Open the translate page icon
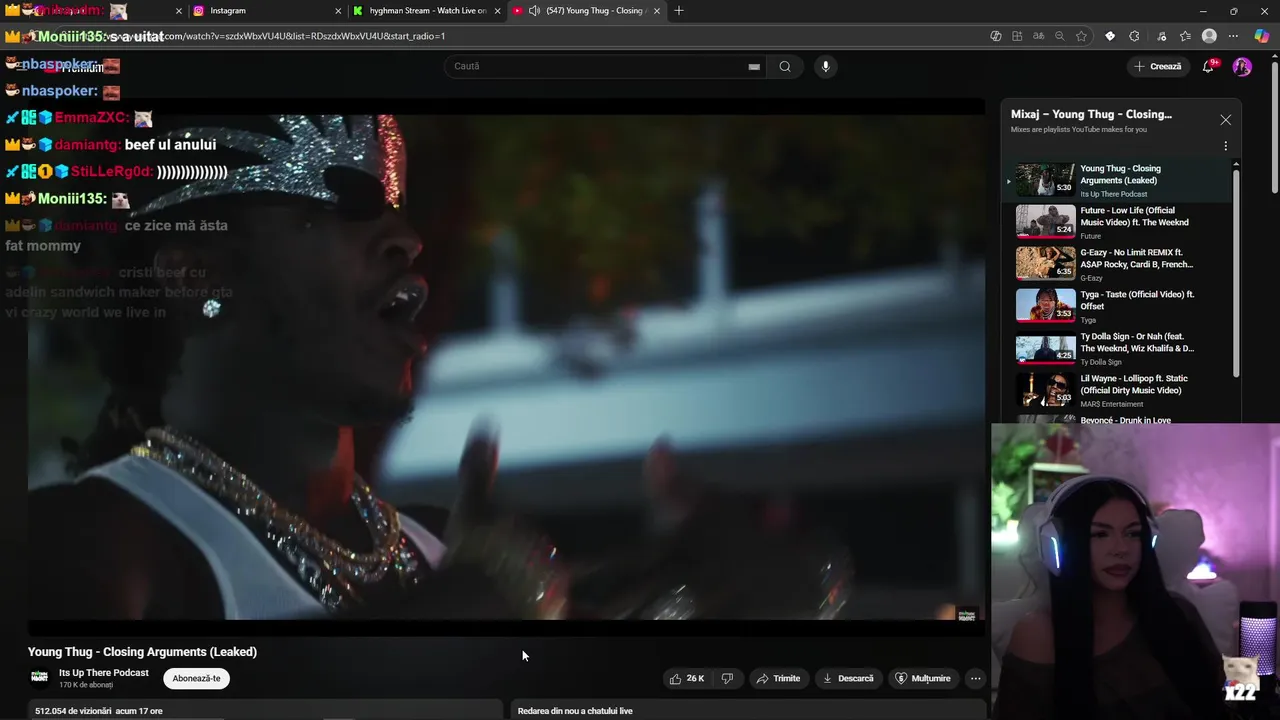This screenshot has height=720, width=1280. click(1039, 36)
